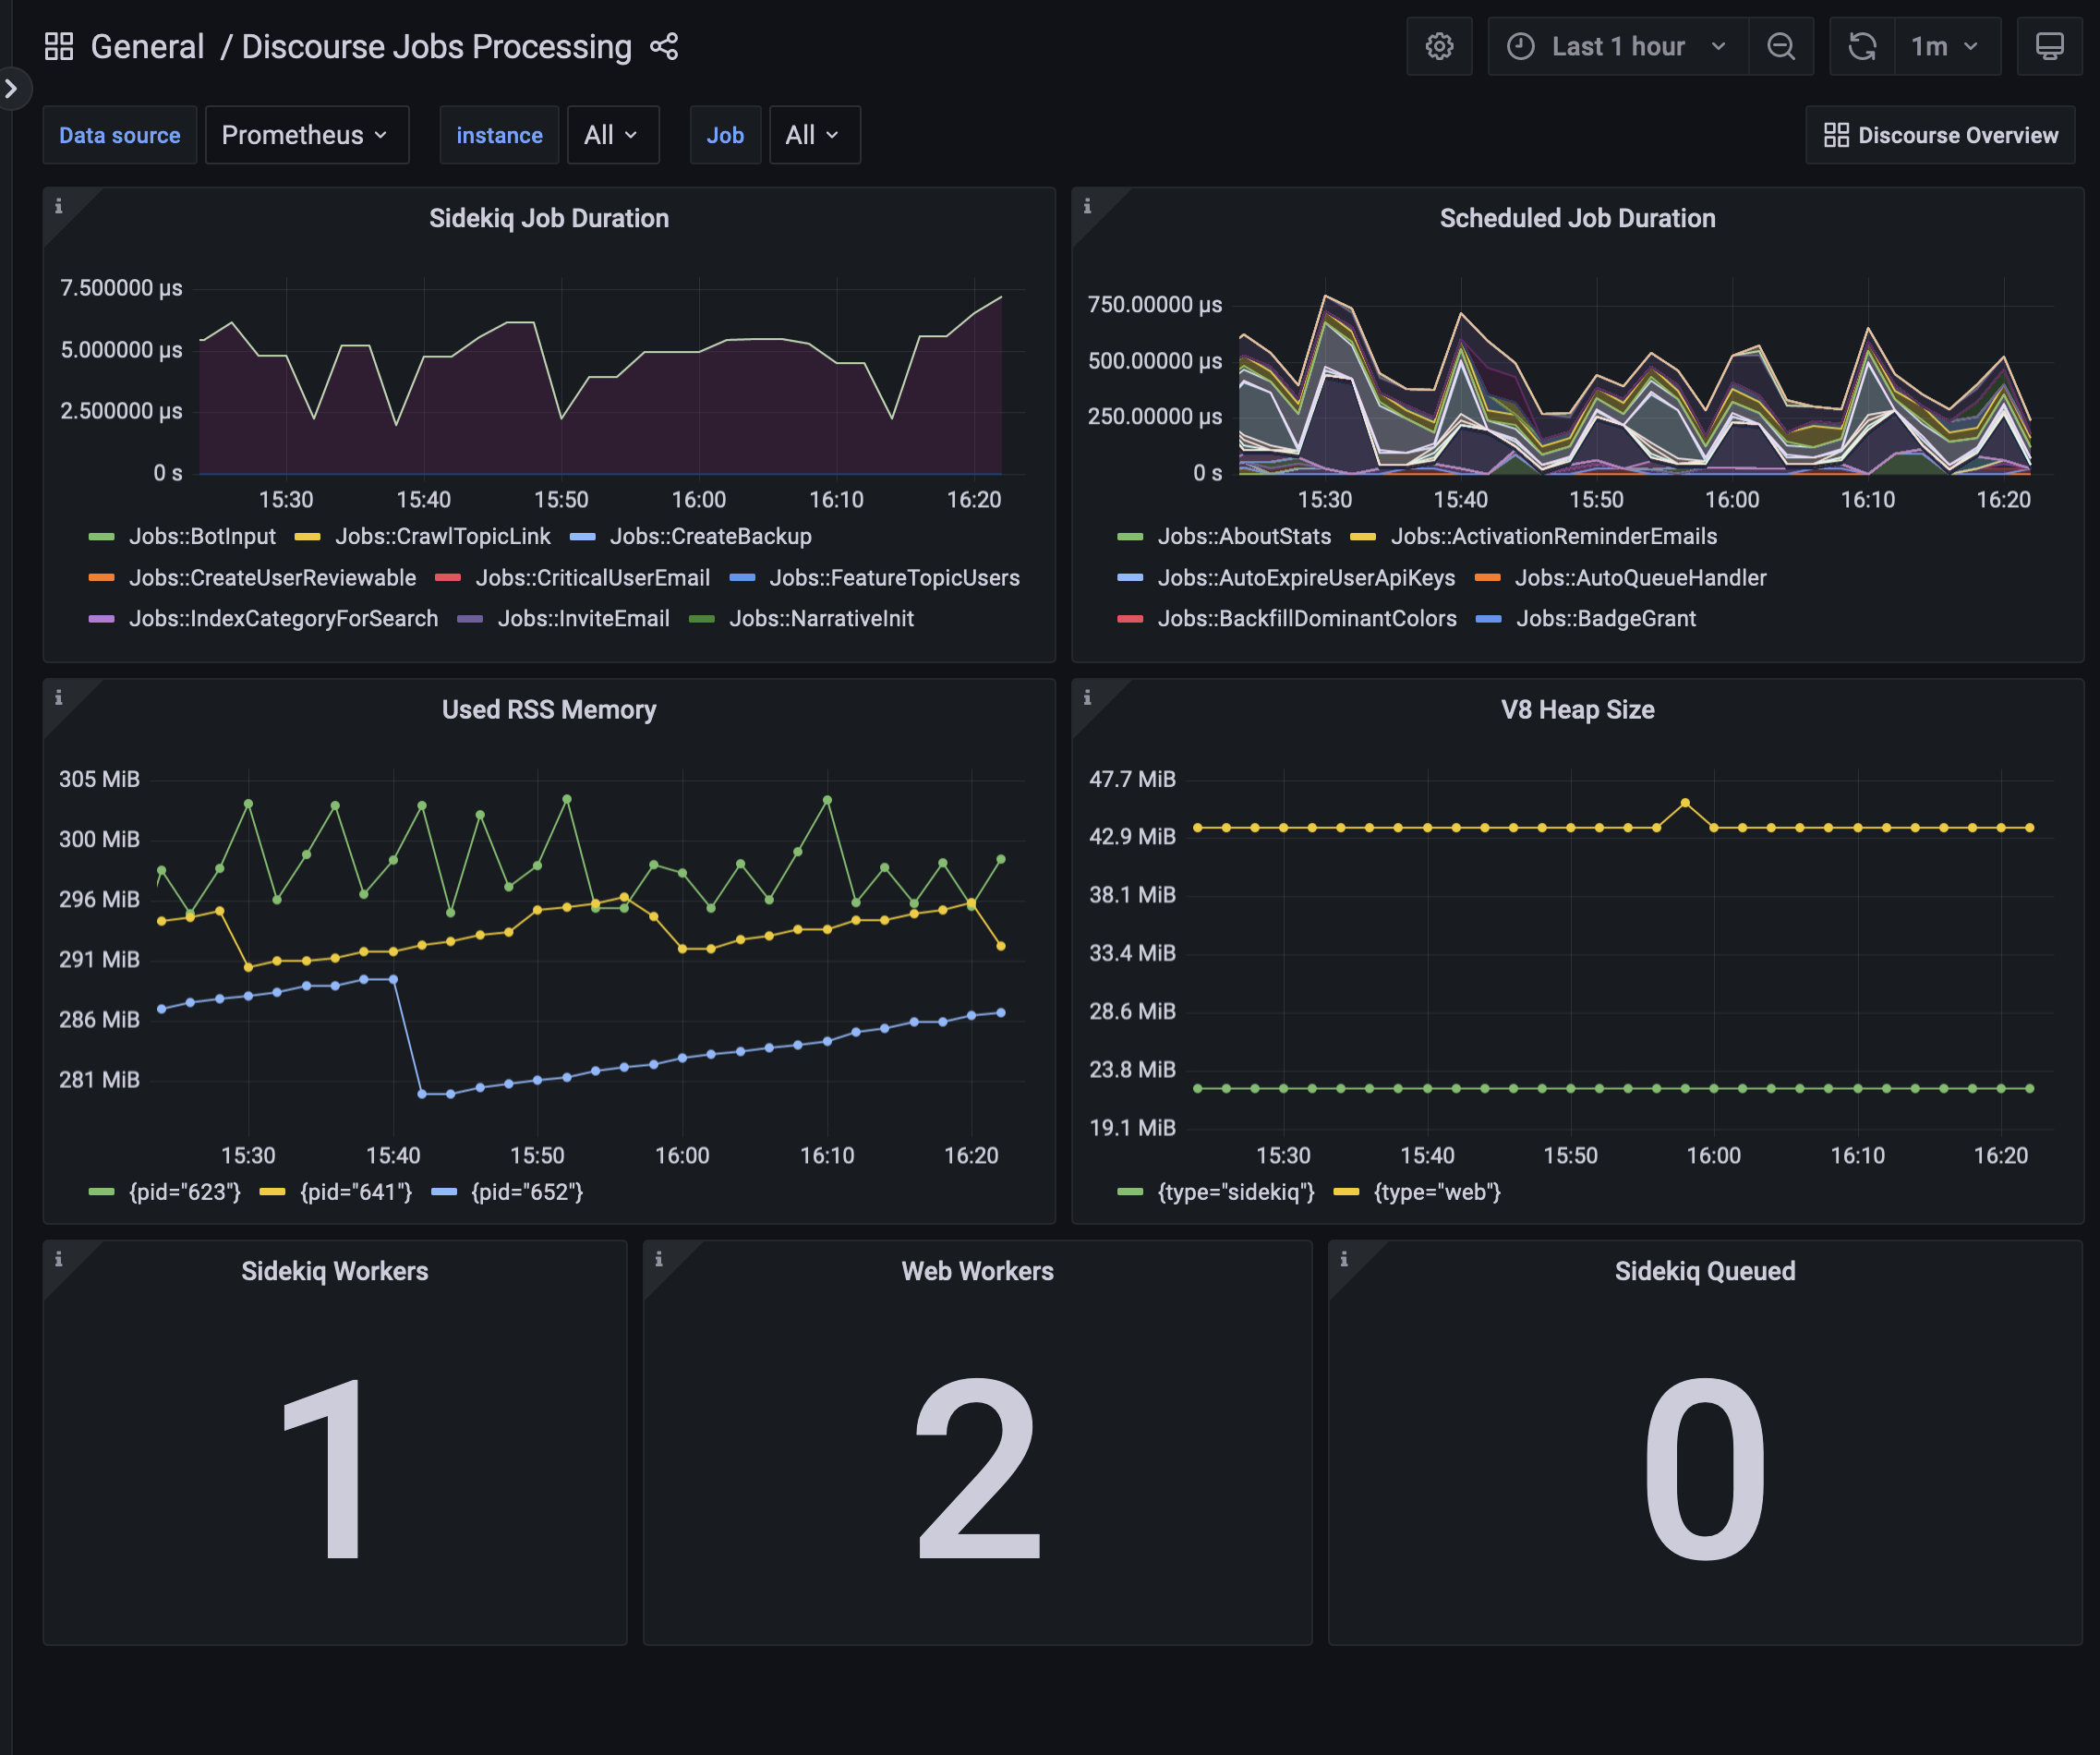This screenshot has width=2100, height=1755.
Task: Share the dashboard using the share icon
Action: pyautogui.click(x=663, y=46)
